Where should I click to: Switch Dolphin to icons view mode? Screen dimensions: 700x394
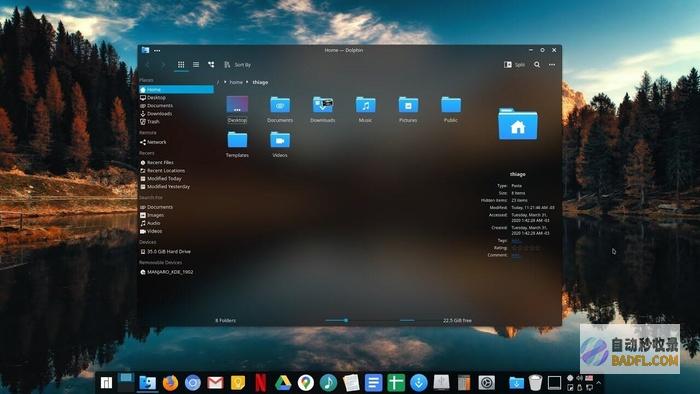(181, 65)
